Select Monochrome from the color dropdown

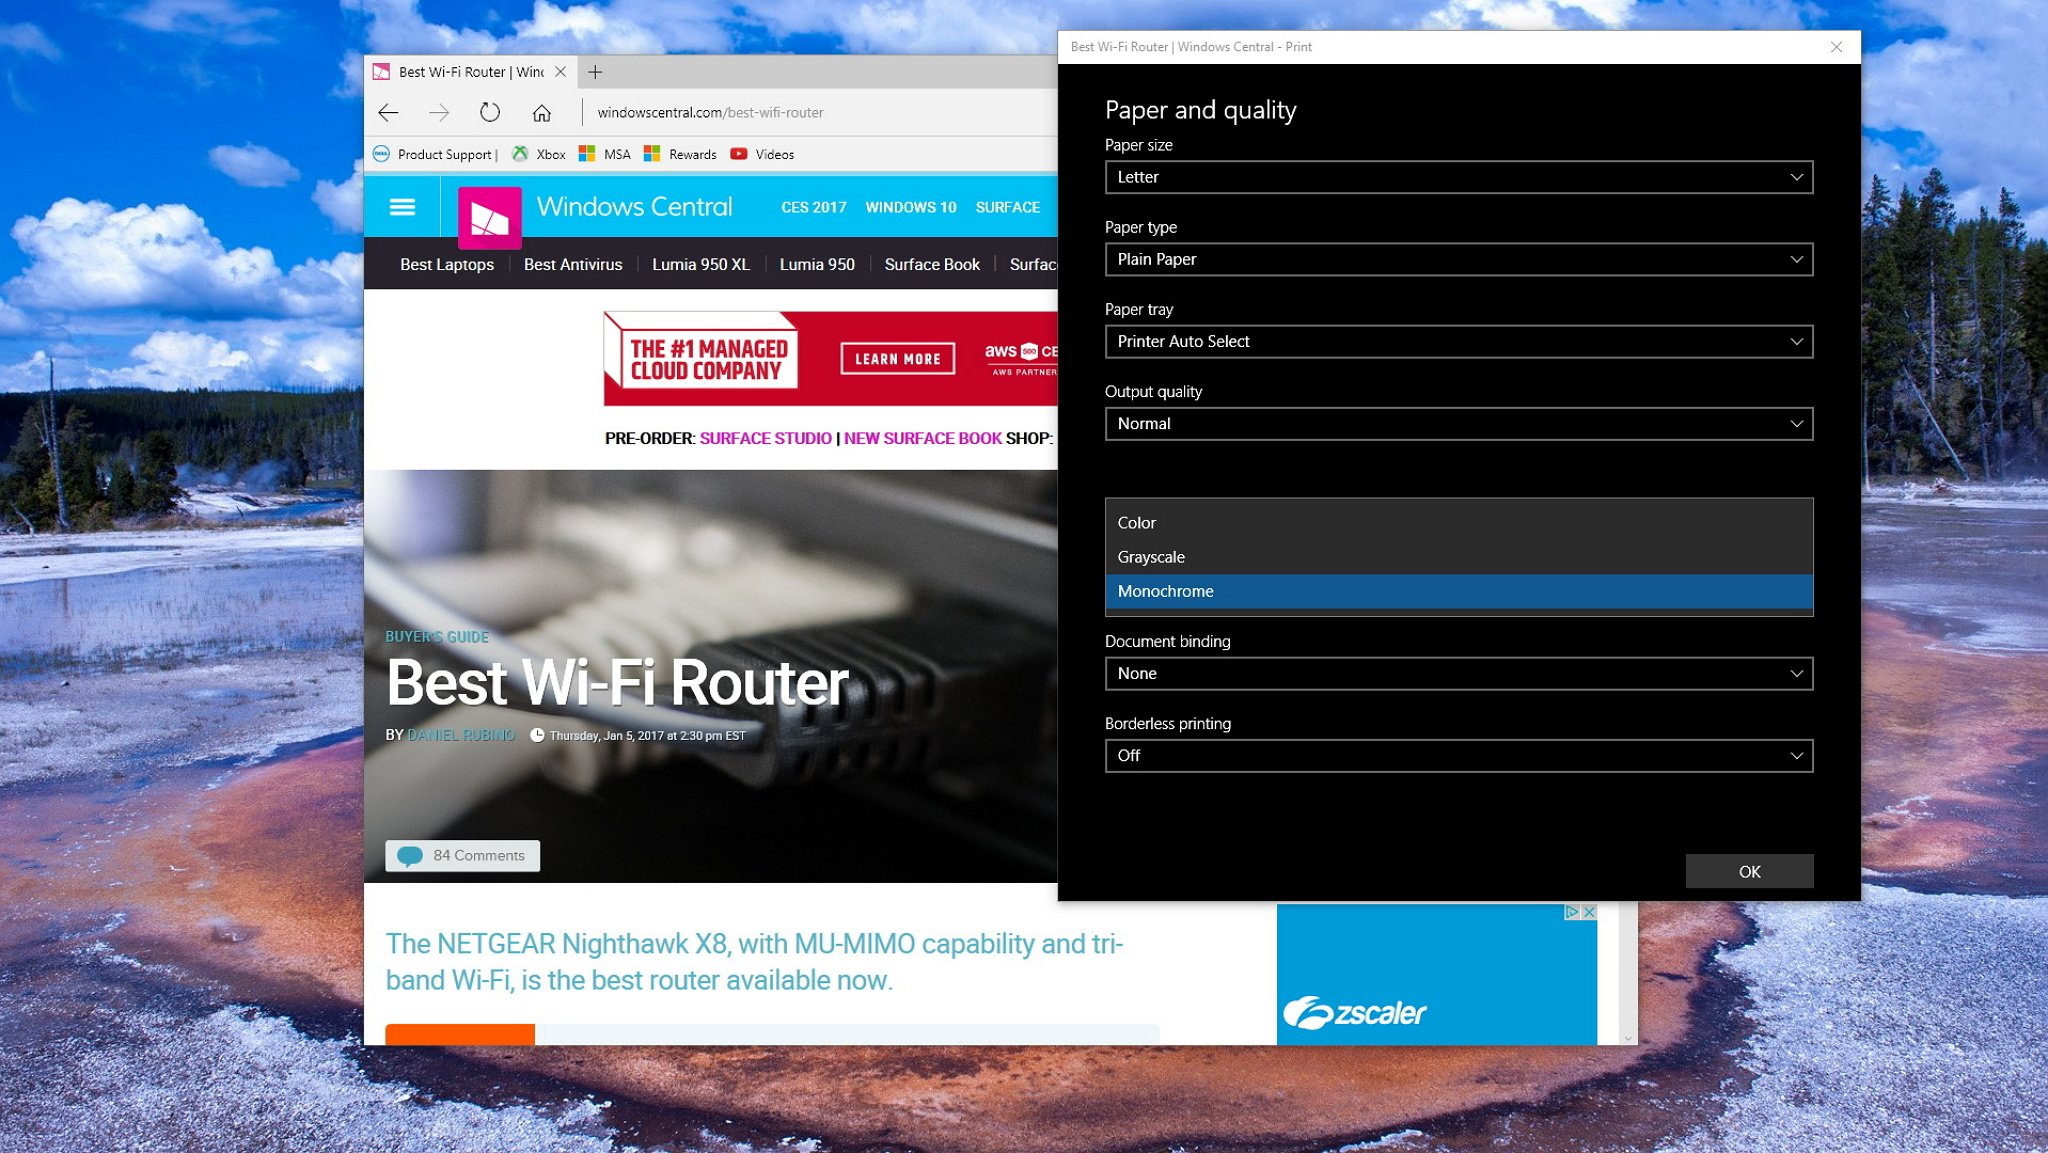1459,591
